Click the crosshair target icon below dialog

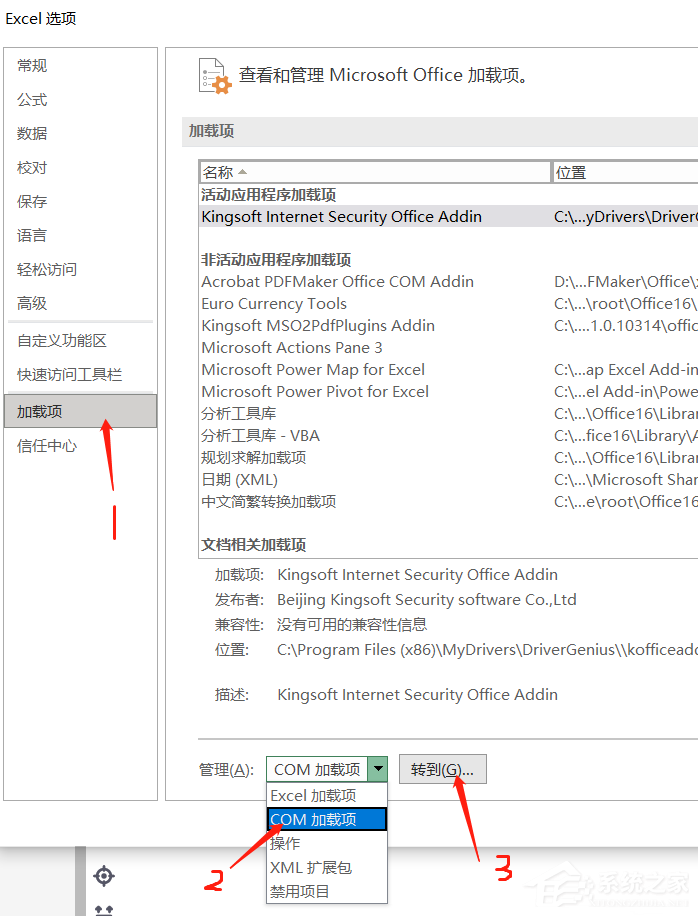(104, 876)
